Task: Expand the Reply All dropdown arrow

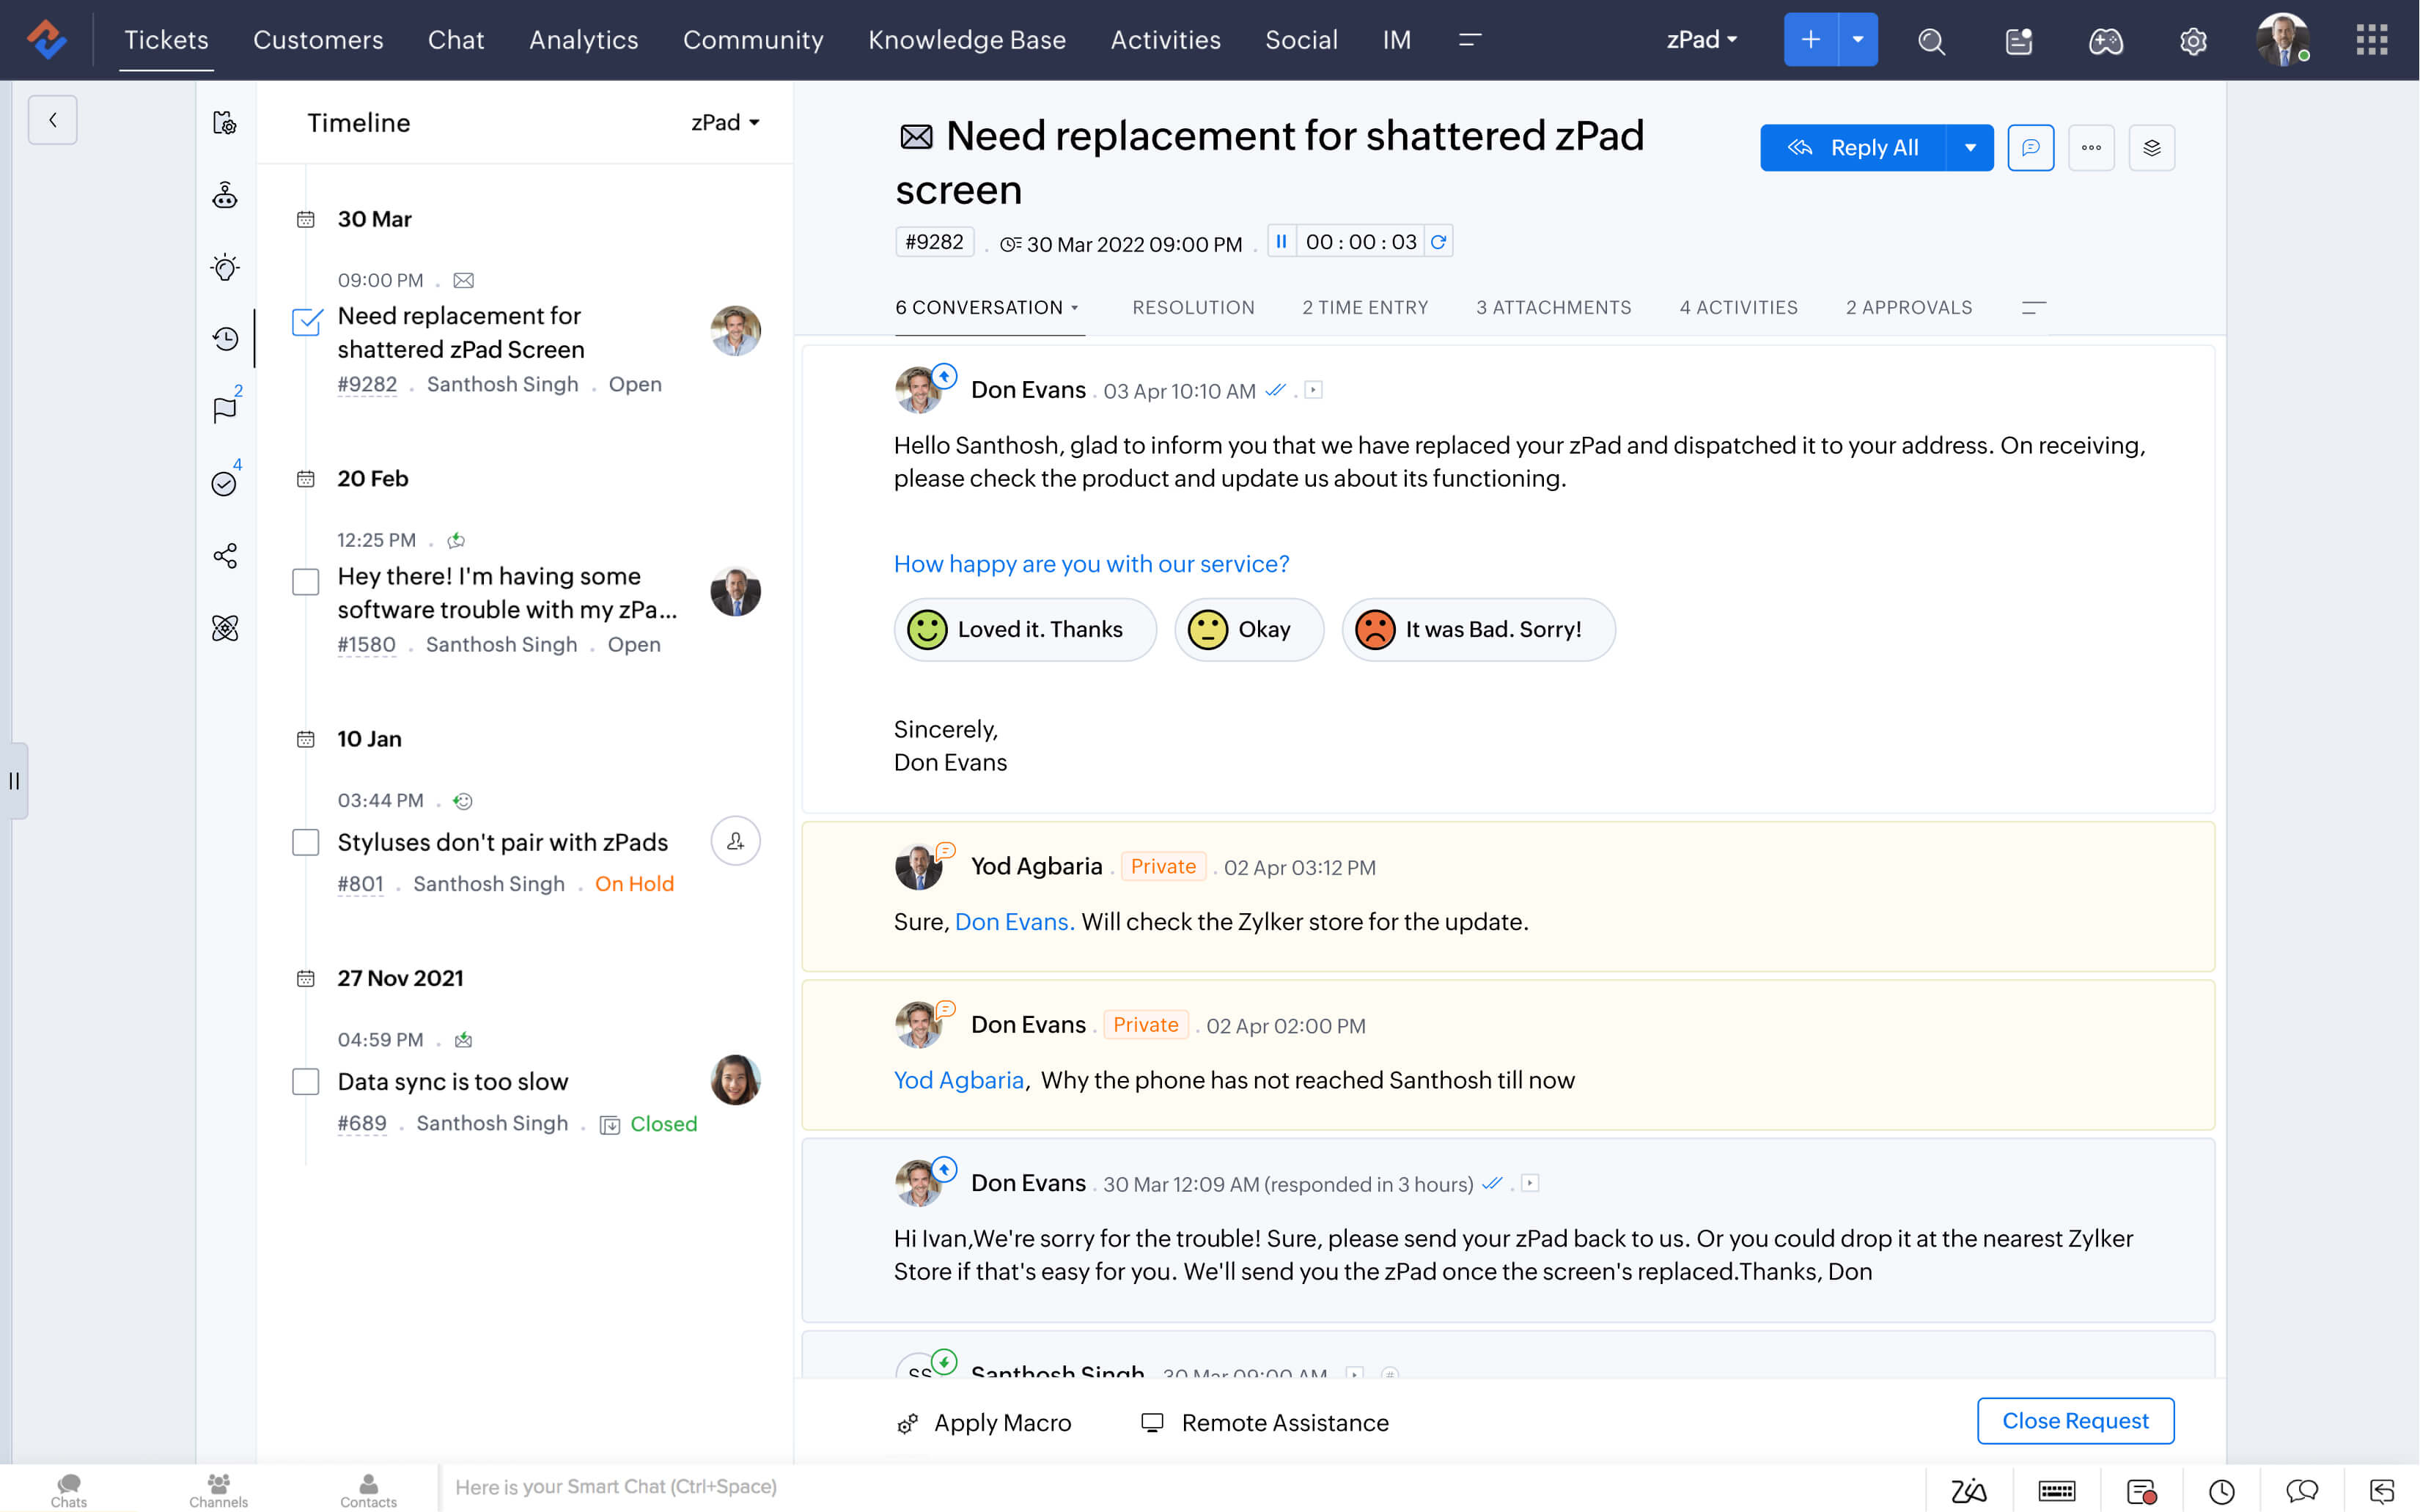Action: (x=1971, y=147)
